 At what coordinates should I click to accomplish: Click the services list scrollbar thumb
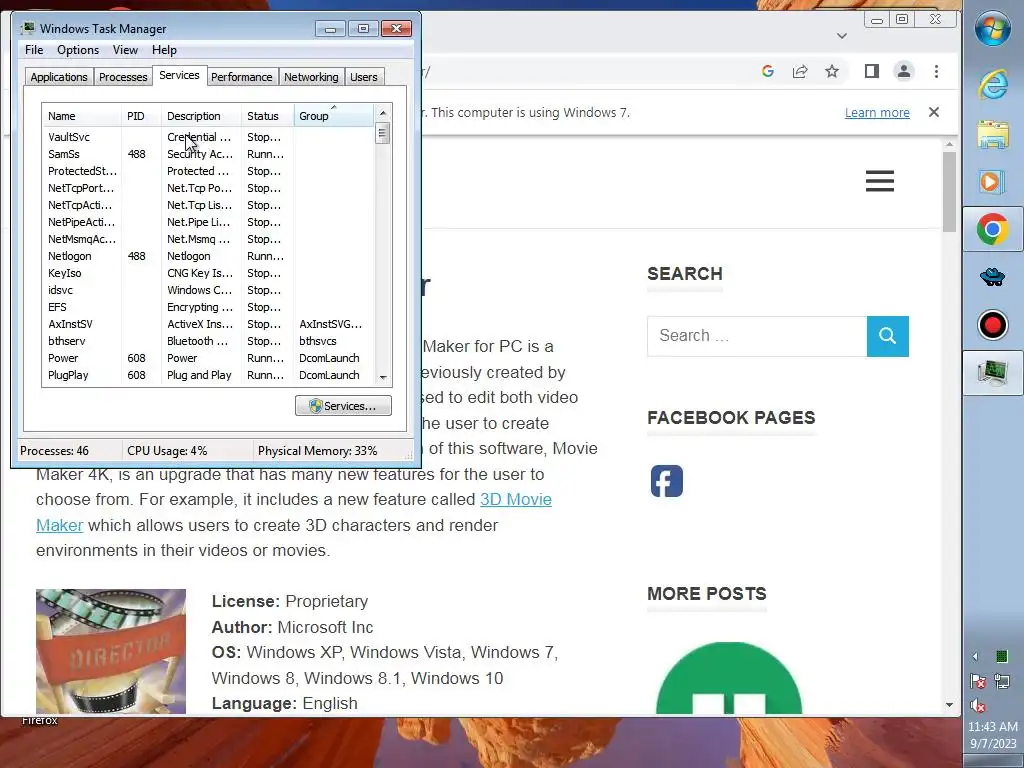[x=383, y=133]
